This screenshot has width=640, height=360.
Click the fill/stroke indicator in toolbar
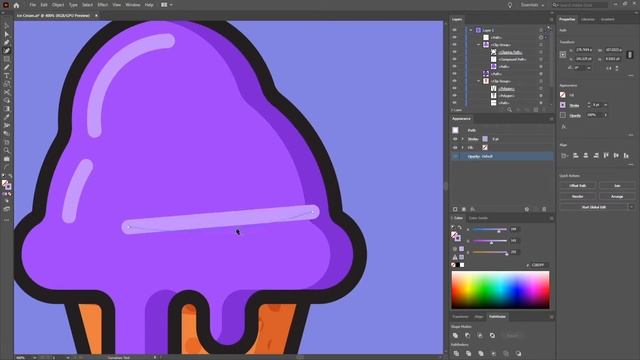(x=7, y=184)
